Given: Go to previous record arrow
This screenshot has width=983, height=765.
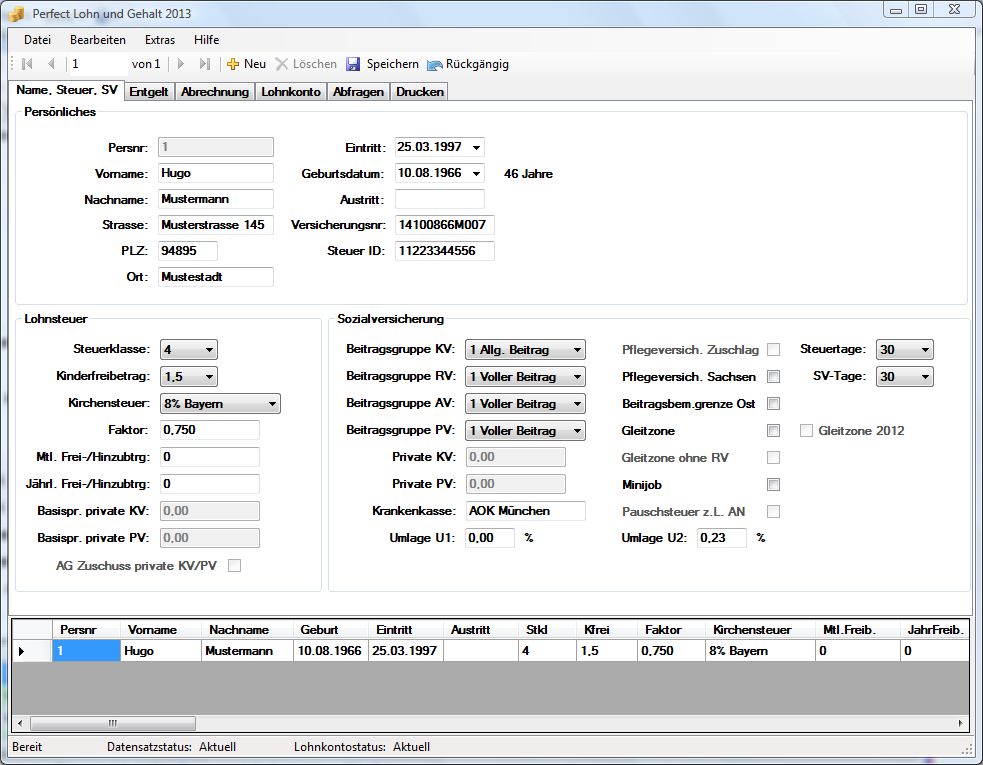Looking at the screenshot, I should [x=51, y=64].
